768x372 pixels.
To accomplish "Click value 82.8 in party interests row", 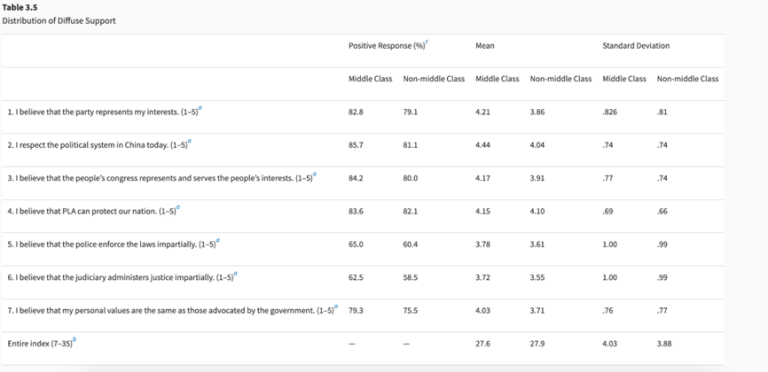I will (356, 112).
